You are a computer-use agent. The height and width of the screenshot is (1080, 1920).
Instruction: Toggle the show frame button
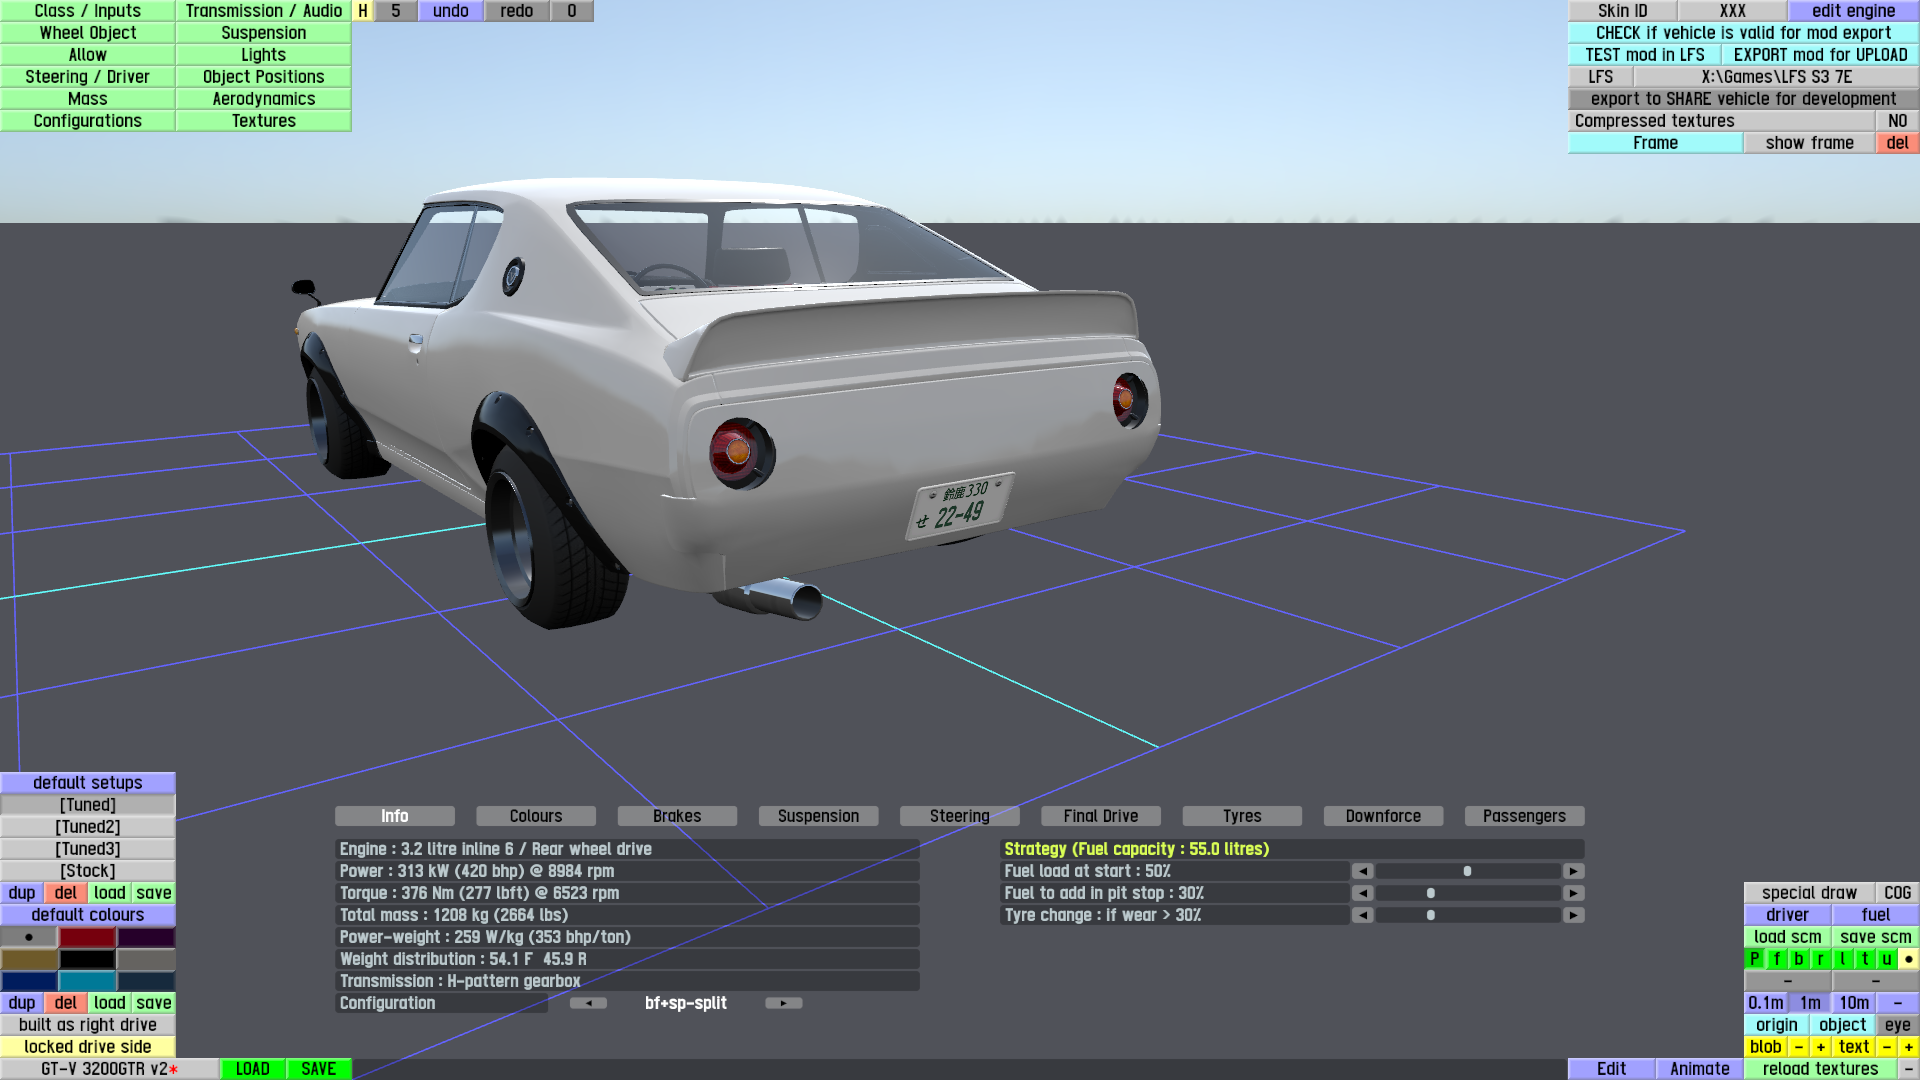1809,143
